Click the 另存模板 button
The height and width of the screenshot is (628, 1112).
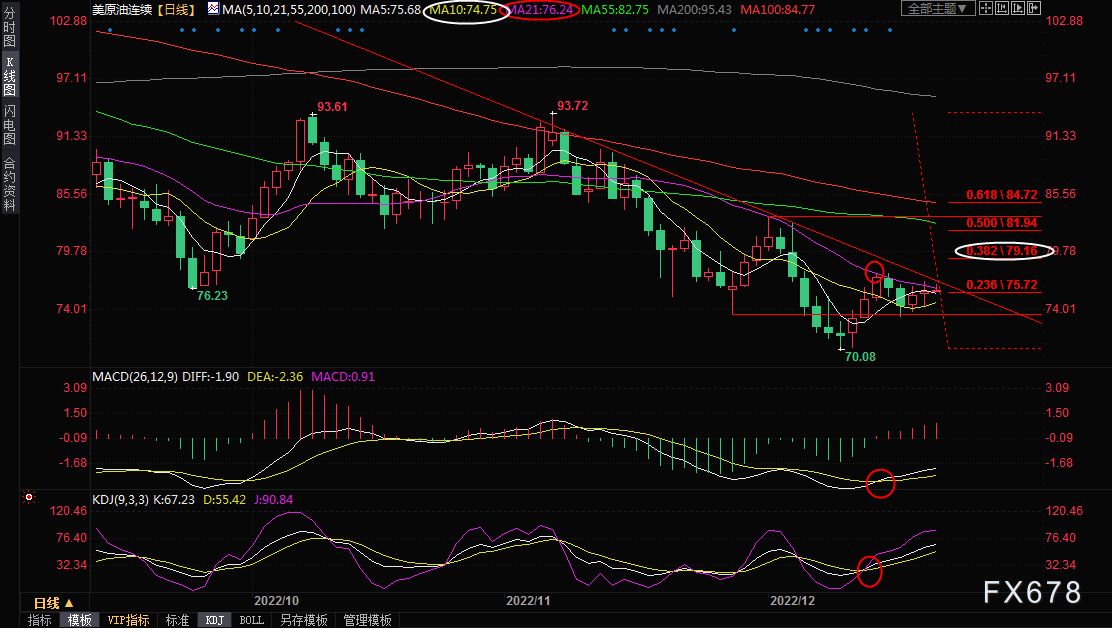coord(304,620)
